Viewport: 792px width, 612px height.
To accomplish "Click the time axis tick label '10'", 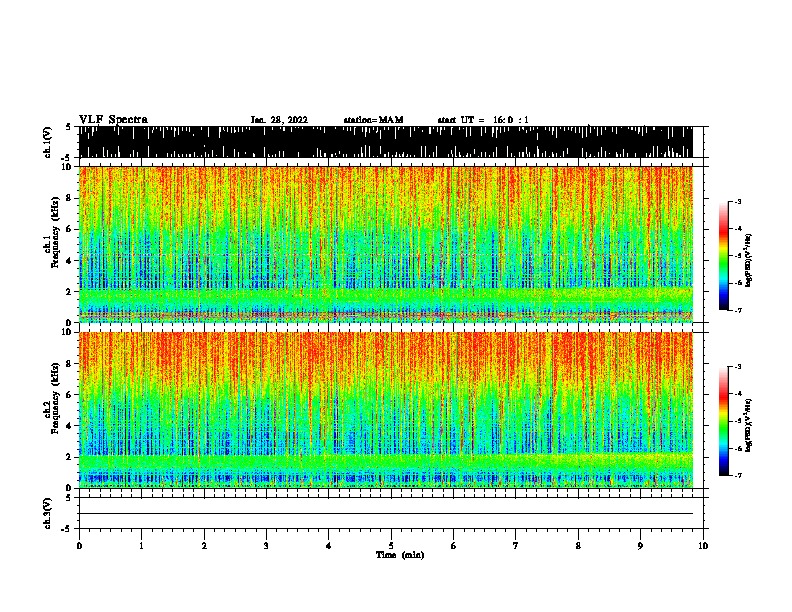I will 703,546.
